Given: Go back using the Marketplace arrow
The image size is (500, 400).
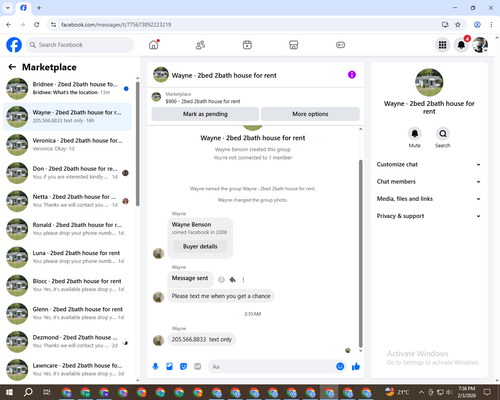Looking at the screenshot, I should tap(12, 67).
